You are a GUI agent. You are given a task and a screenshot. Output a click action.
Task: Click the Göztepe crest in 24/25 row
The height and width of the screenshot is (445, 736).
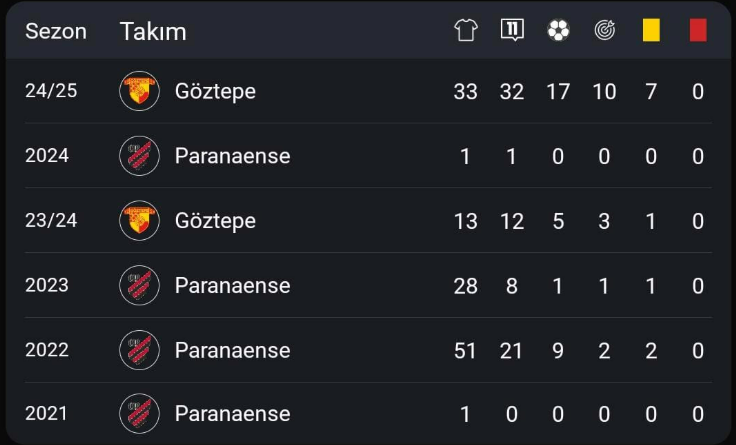139,91
